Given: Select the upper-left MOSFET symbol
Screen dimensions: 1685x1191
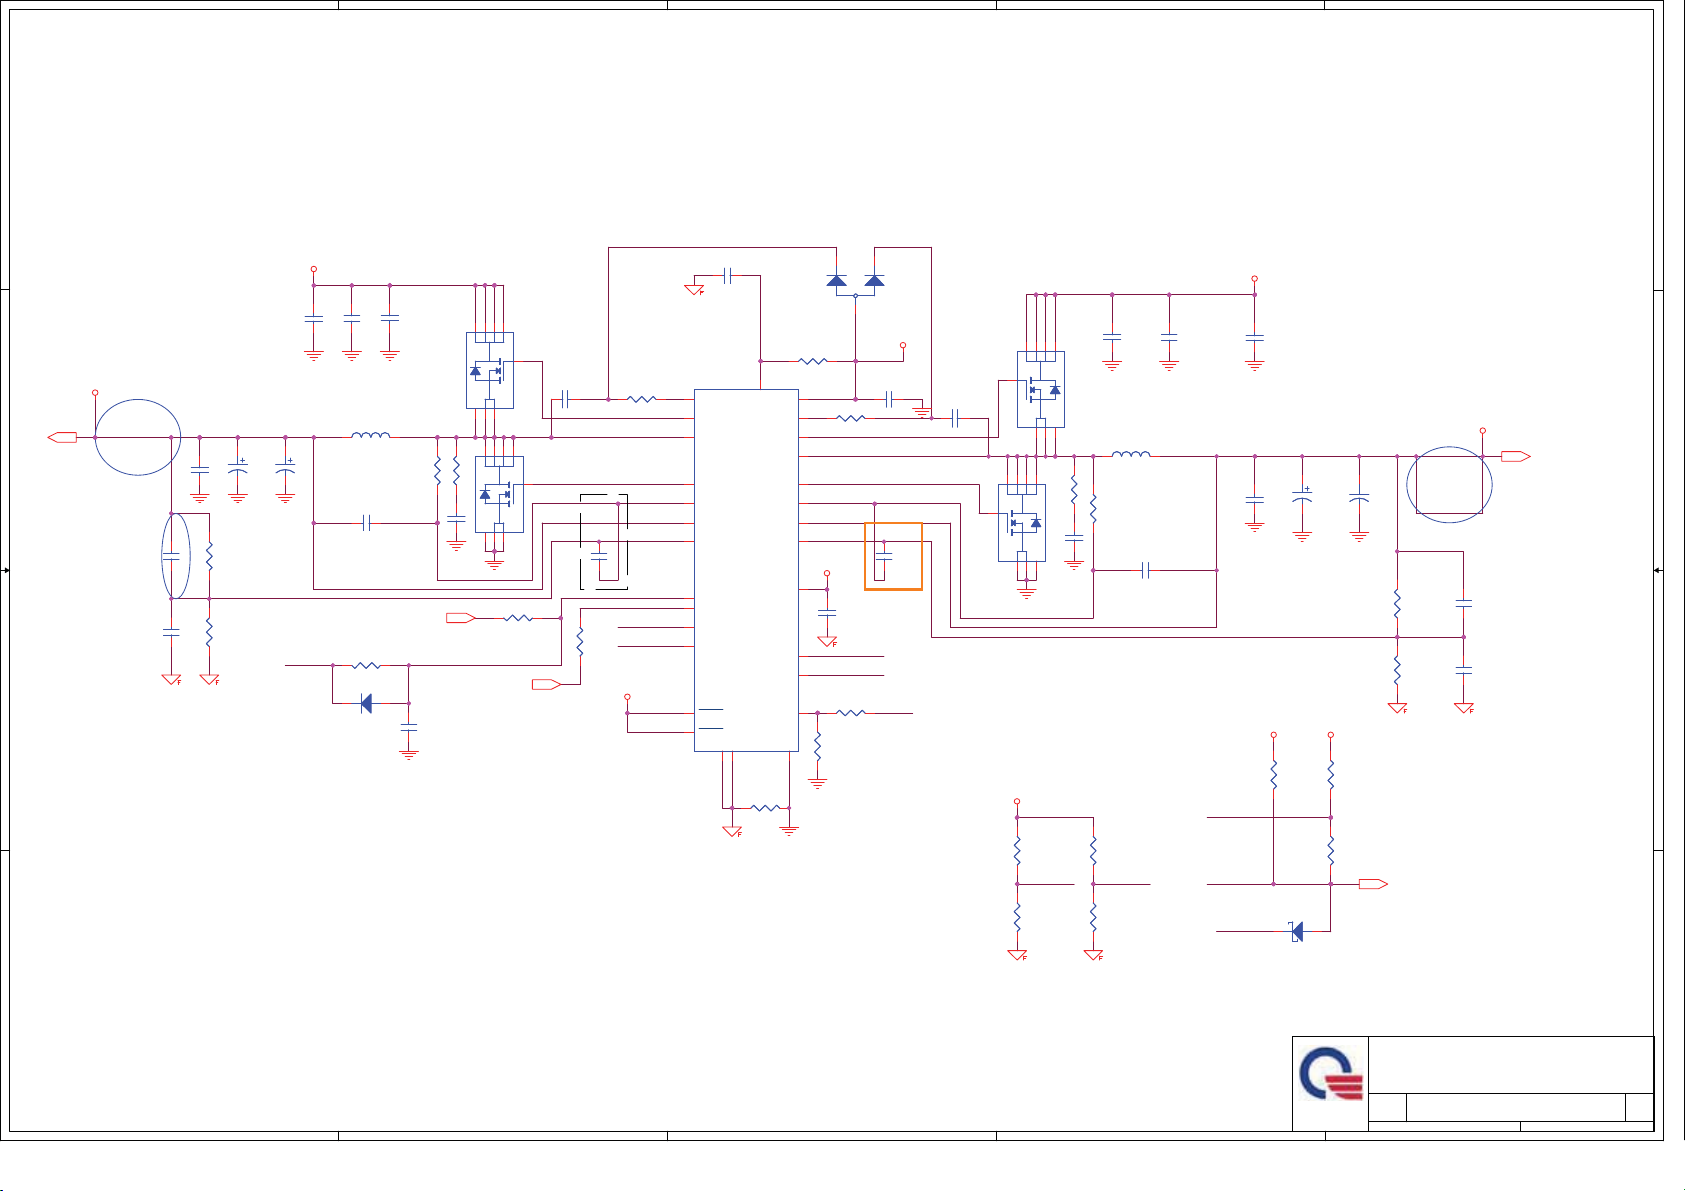Looking at the screenshot, I should pos(490,370).
